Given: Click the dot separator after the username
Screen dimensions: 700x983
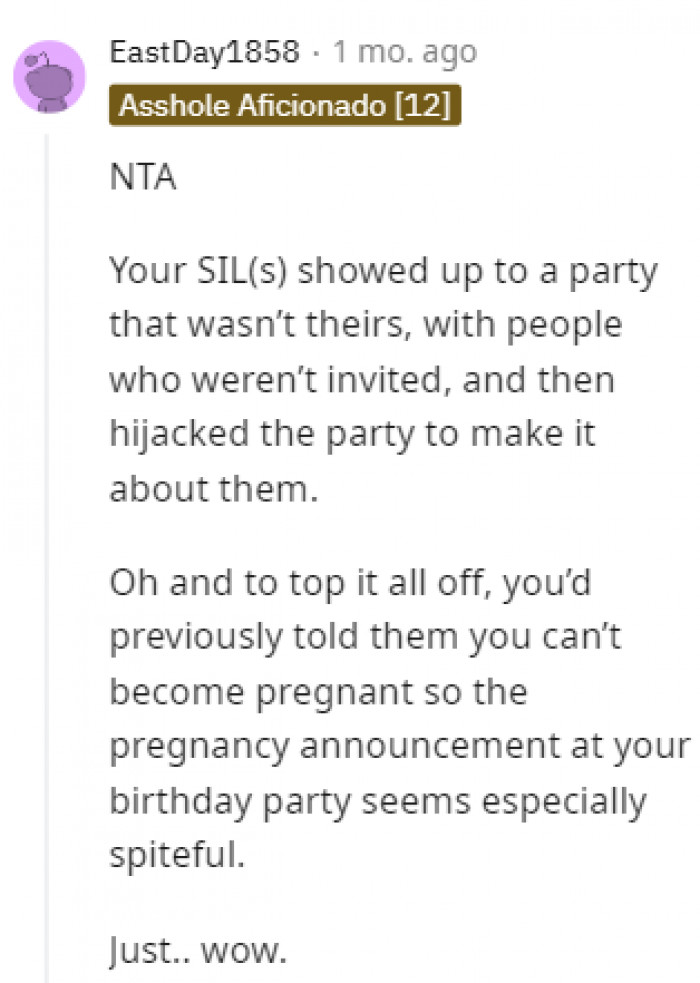Looking at the screenshot, I should [315, 52].
